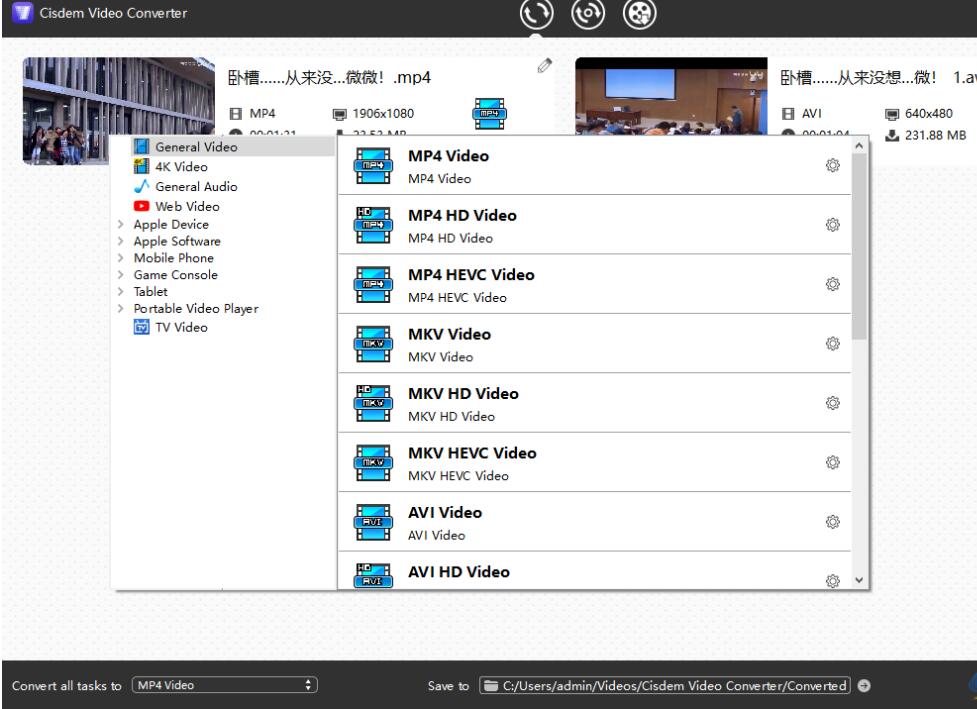This screenshot has height=709, width=977.
Task: Click the pencil edit icon for the mp4 file
Action: click(x=544, y=65)
